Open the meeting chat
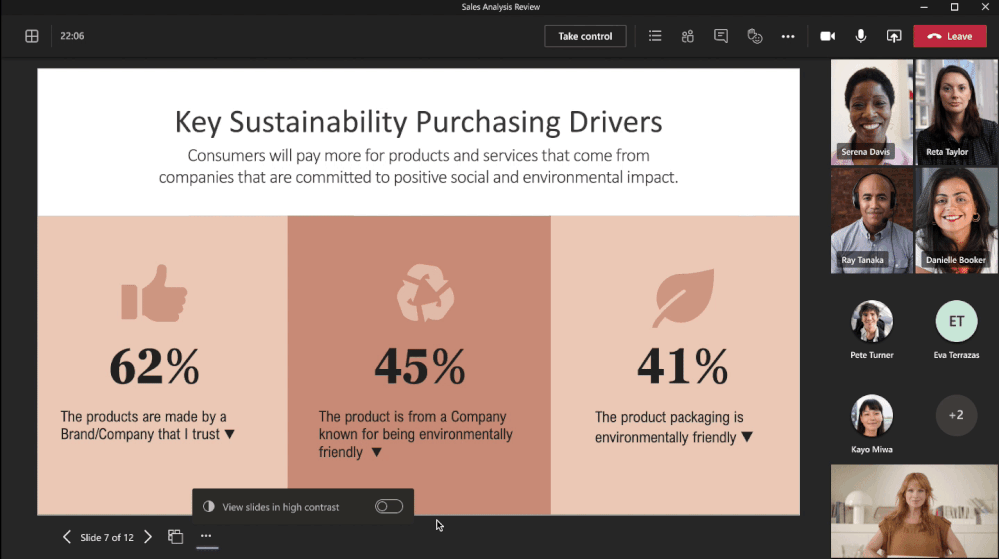 tap(721, 36)
